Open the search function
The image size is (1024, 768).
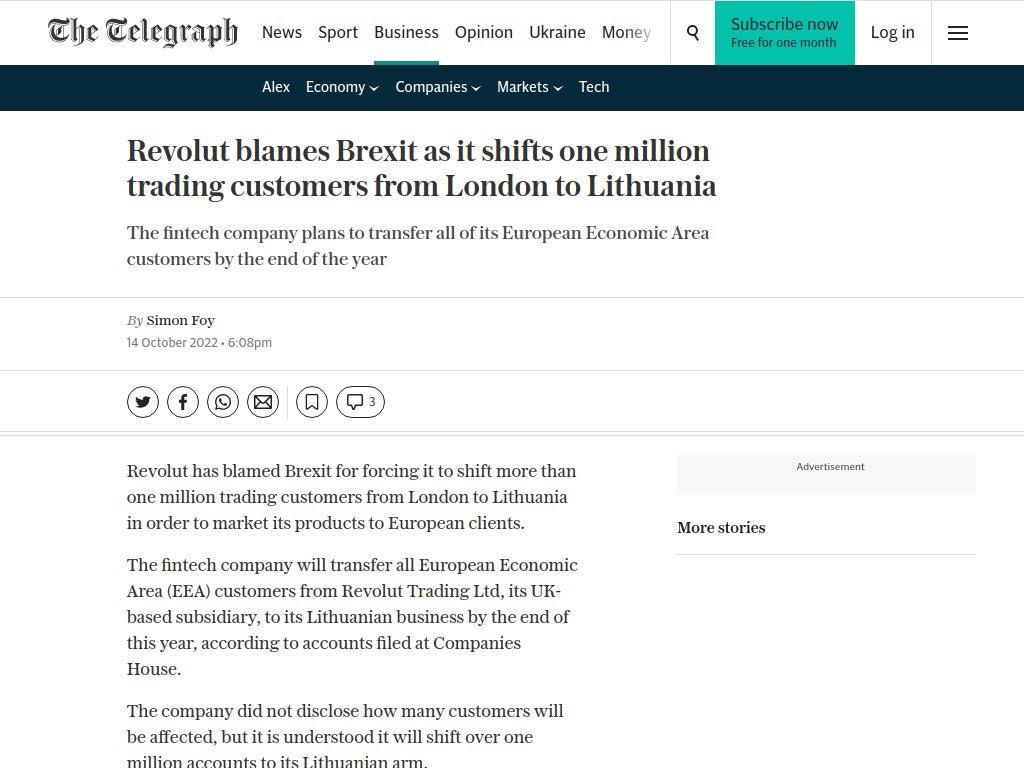[x=692, y=32]
